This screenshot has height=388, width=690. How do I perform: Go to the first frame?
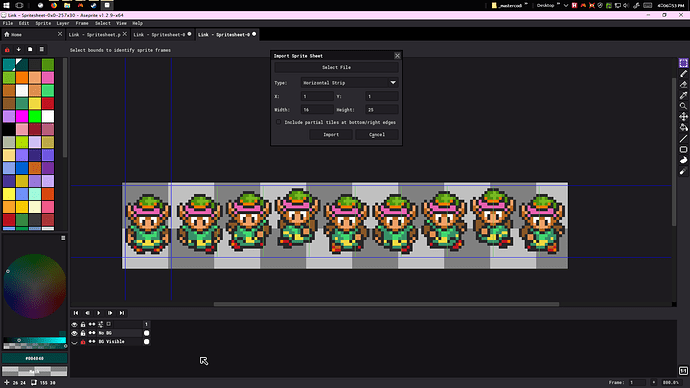tap(76, 313)
